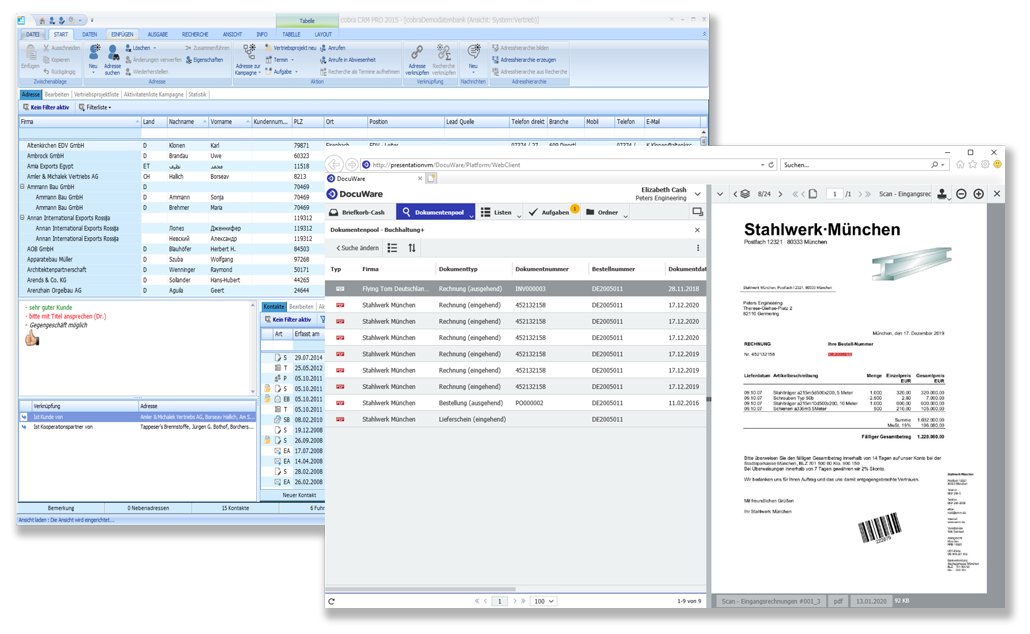This screenshot has height=634, width=1030.
Task: Click Vertriebsprojekt neu in ribbon
Action: [x=291, y=48]
